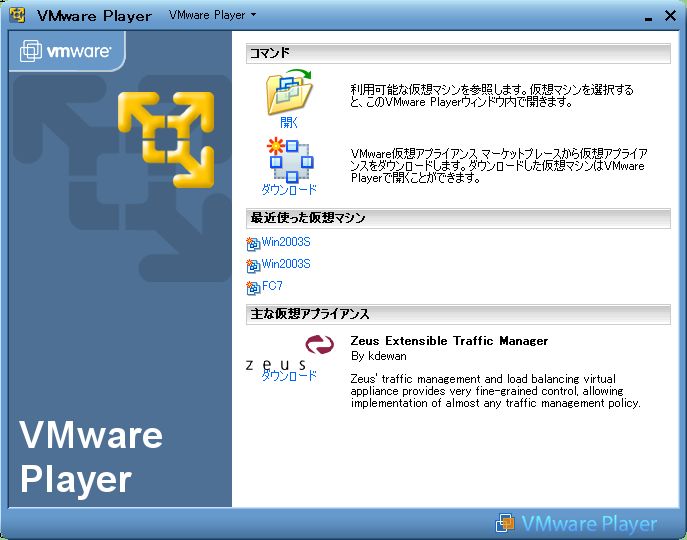
Task: Click the 開く link
Action: click(x=289, y=123)
